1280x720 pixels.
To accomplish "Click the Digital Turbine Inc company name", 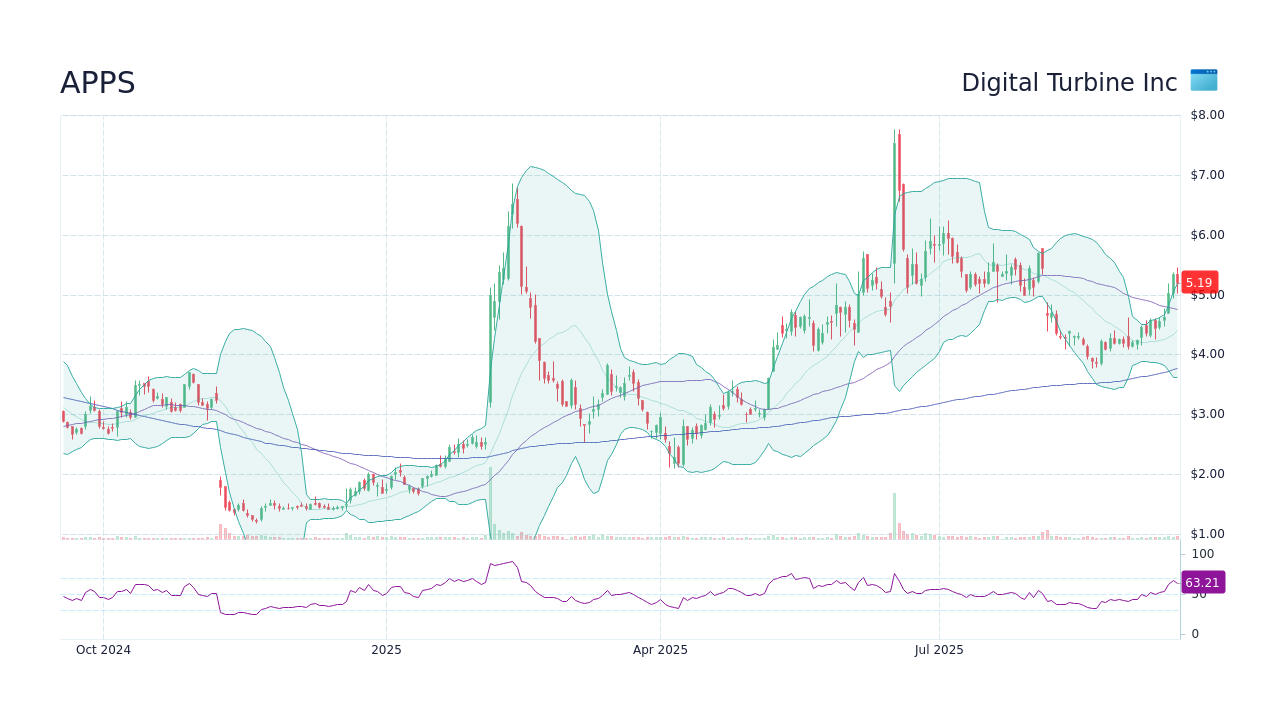I will tap(1068, 82).
